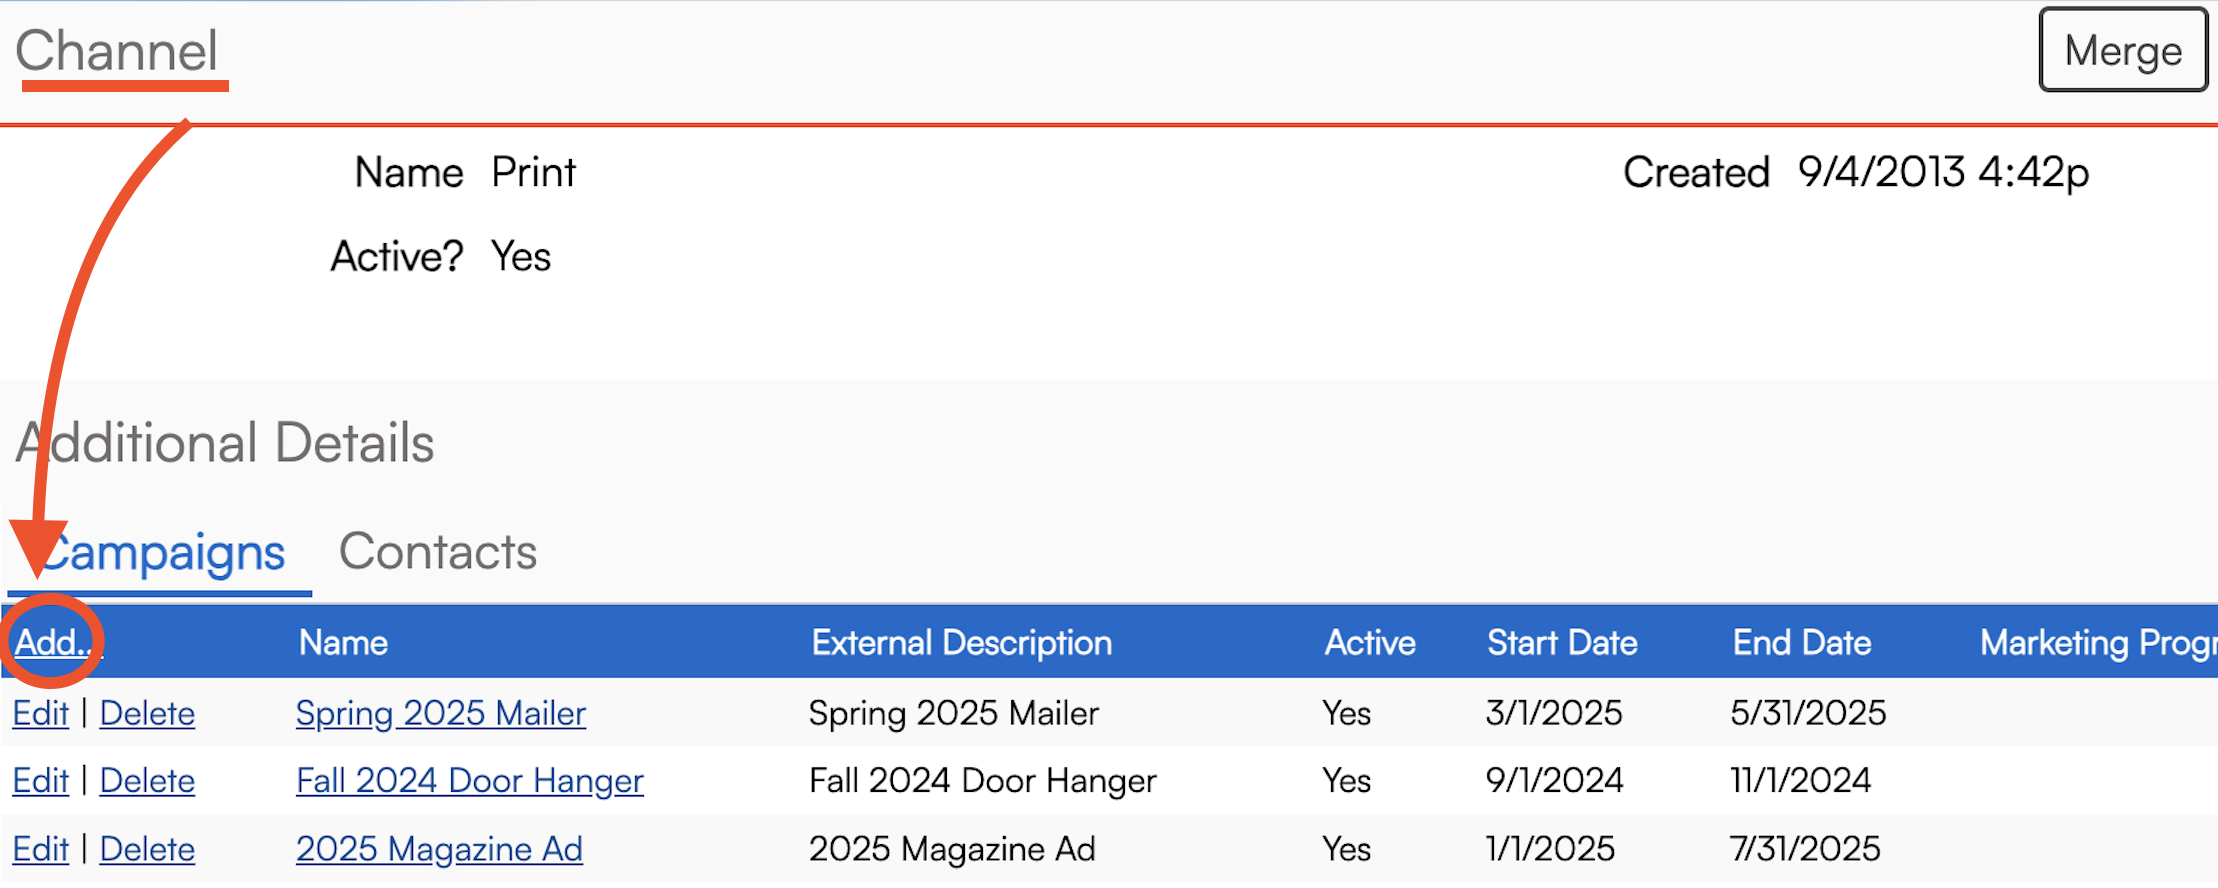Open the 2025 Magazine Ad link

click(439, 849)
